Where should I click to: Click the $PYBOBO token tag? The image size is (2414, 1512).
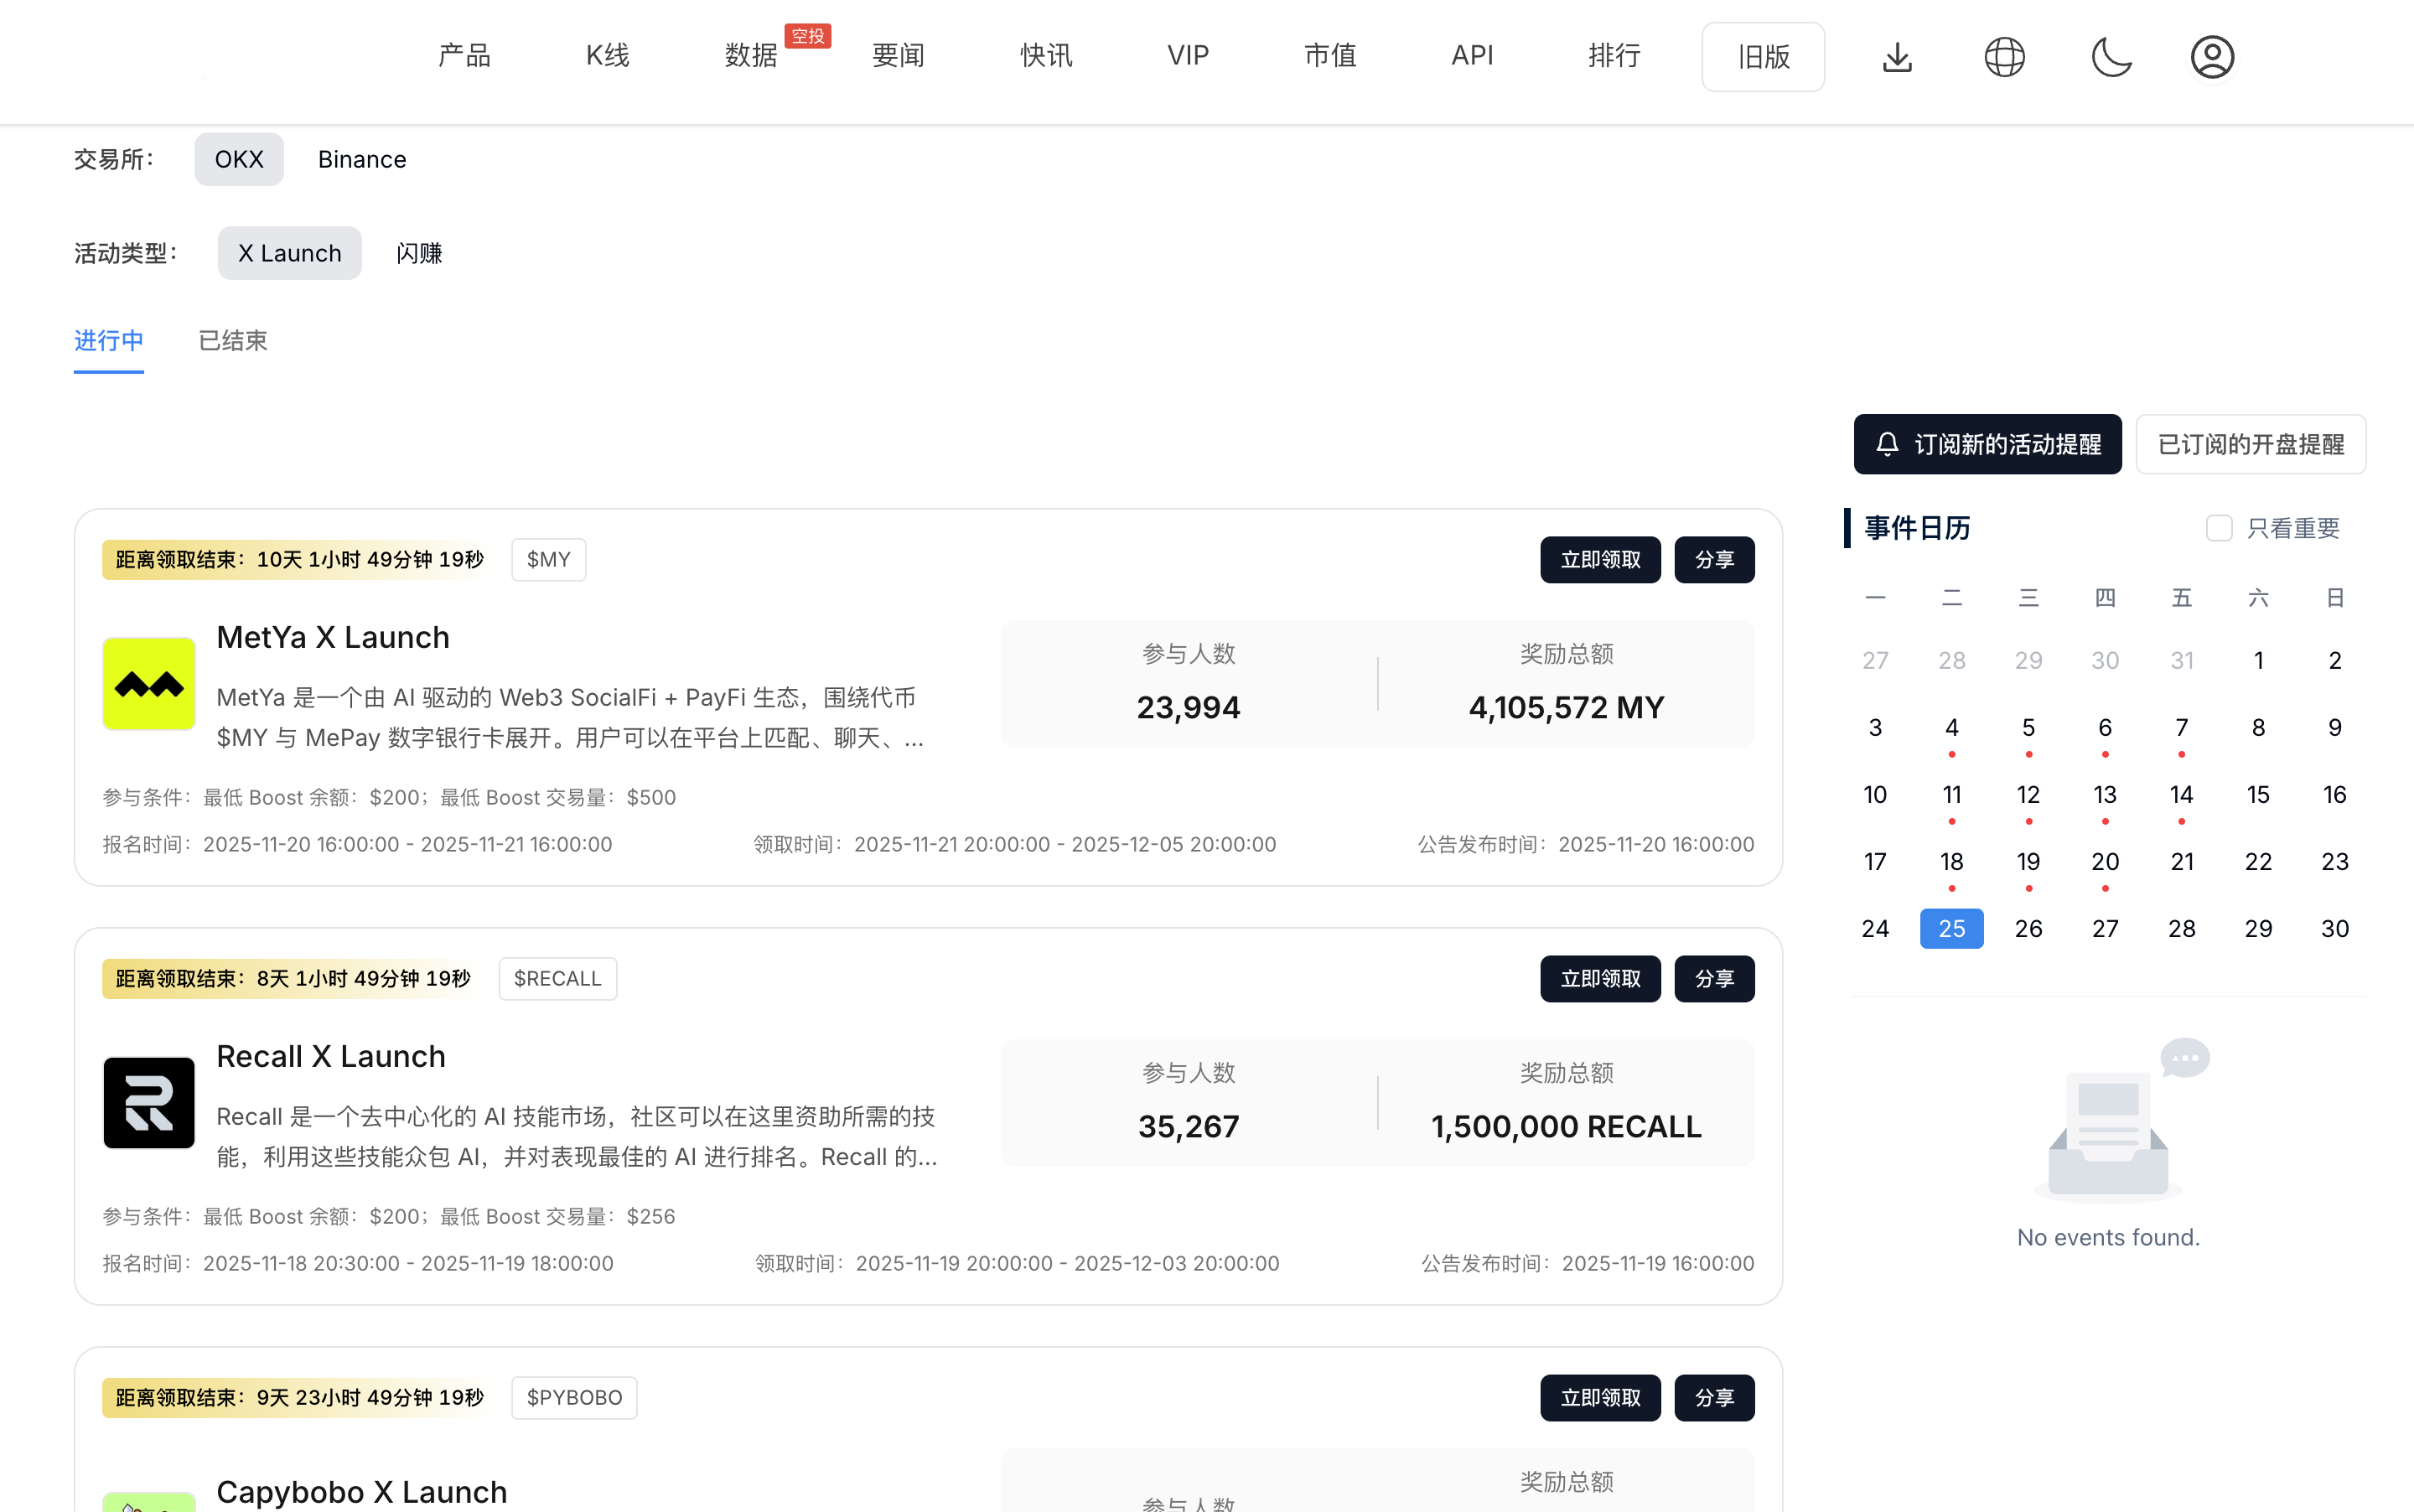click(574, 1397)
